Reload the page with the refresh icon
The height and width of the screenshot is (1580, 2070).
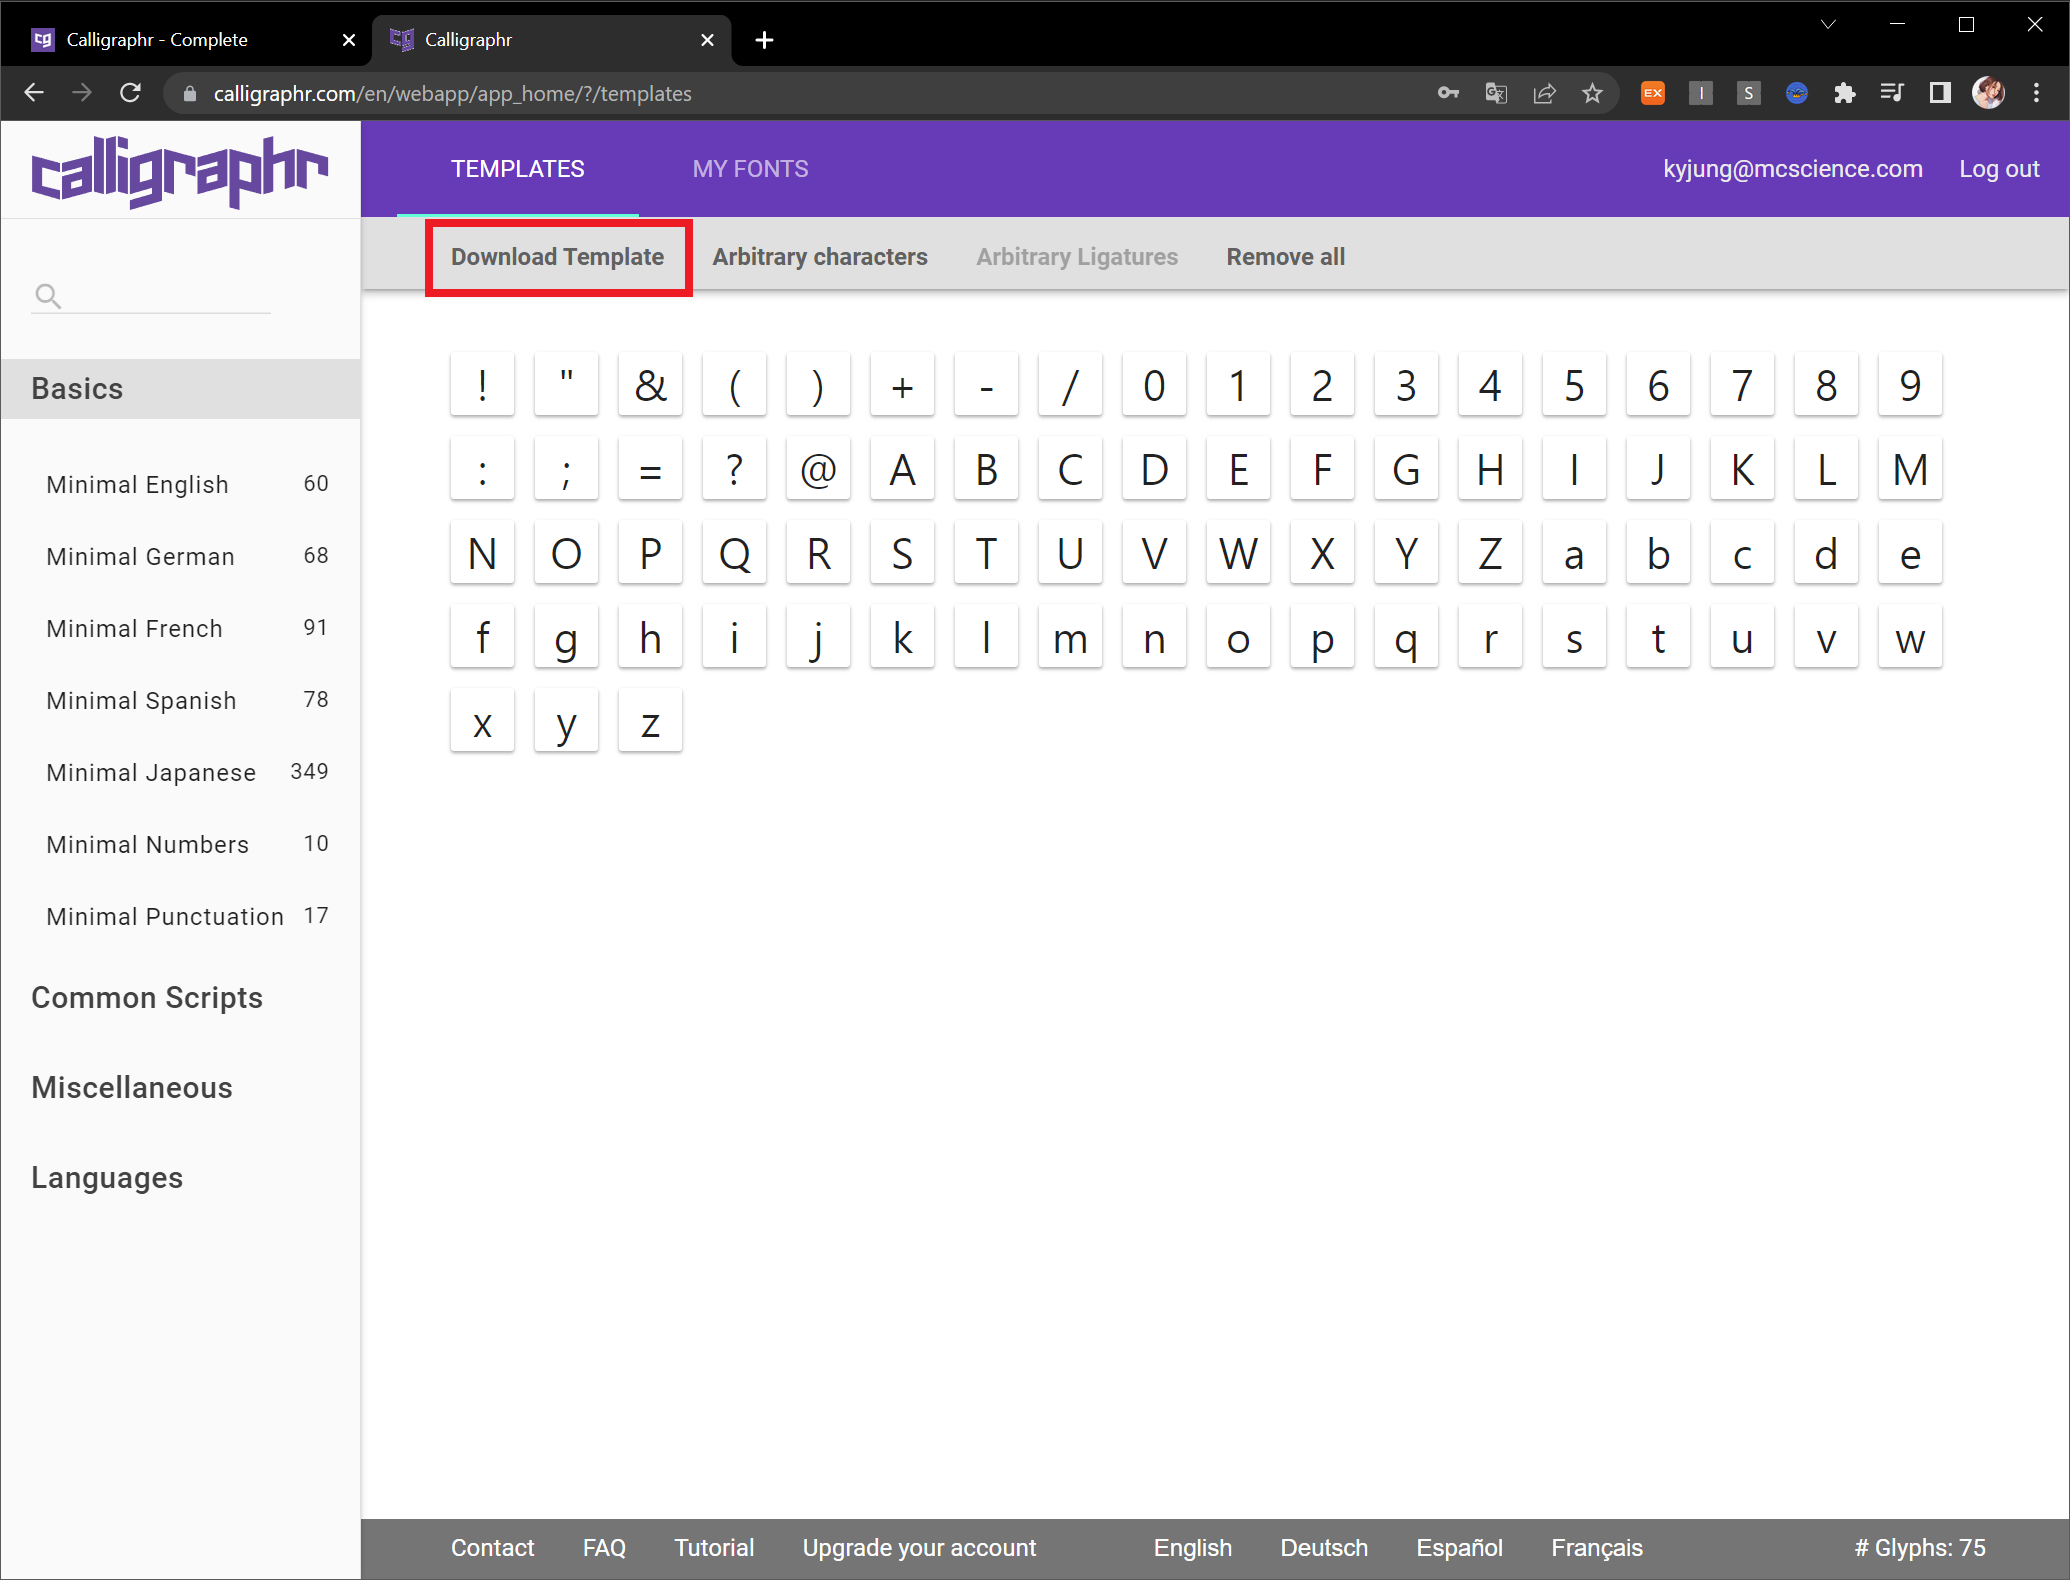[x=130, y=94]
